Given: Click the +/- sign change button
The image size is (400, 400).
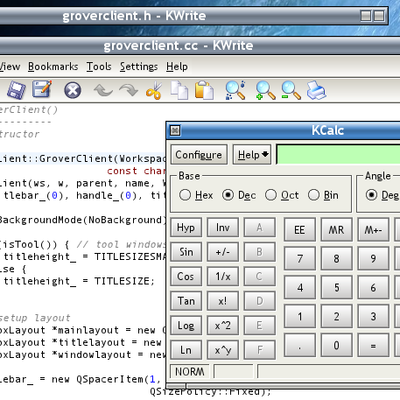Looking at the screenshot, I should pos(223,252).
